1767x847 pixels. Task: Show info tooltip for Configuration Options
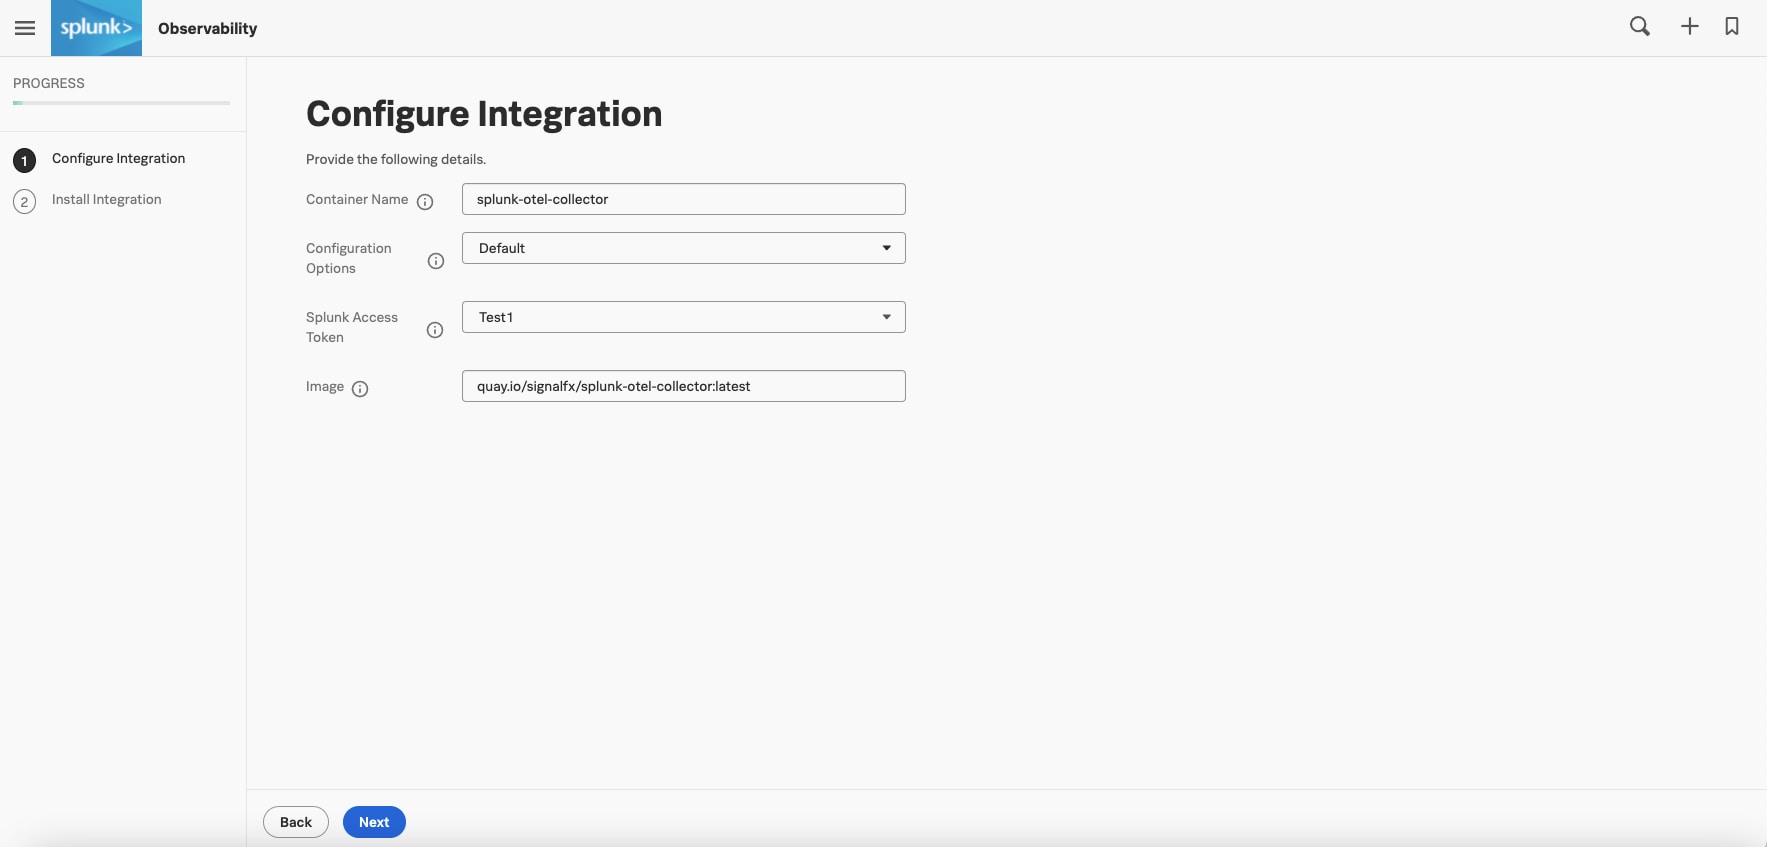pos(436,261)
